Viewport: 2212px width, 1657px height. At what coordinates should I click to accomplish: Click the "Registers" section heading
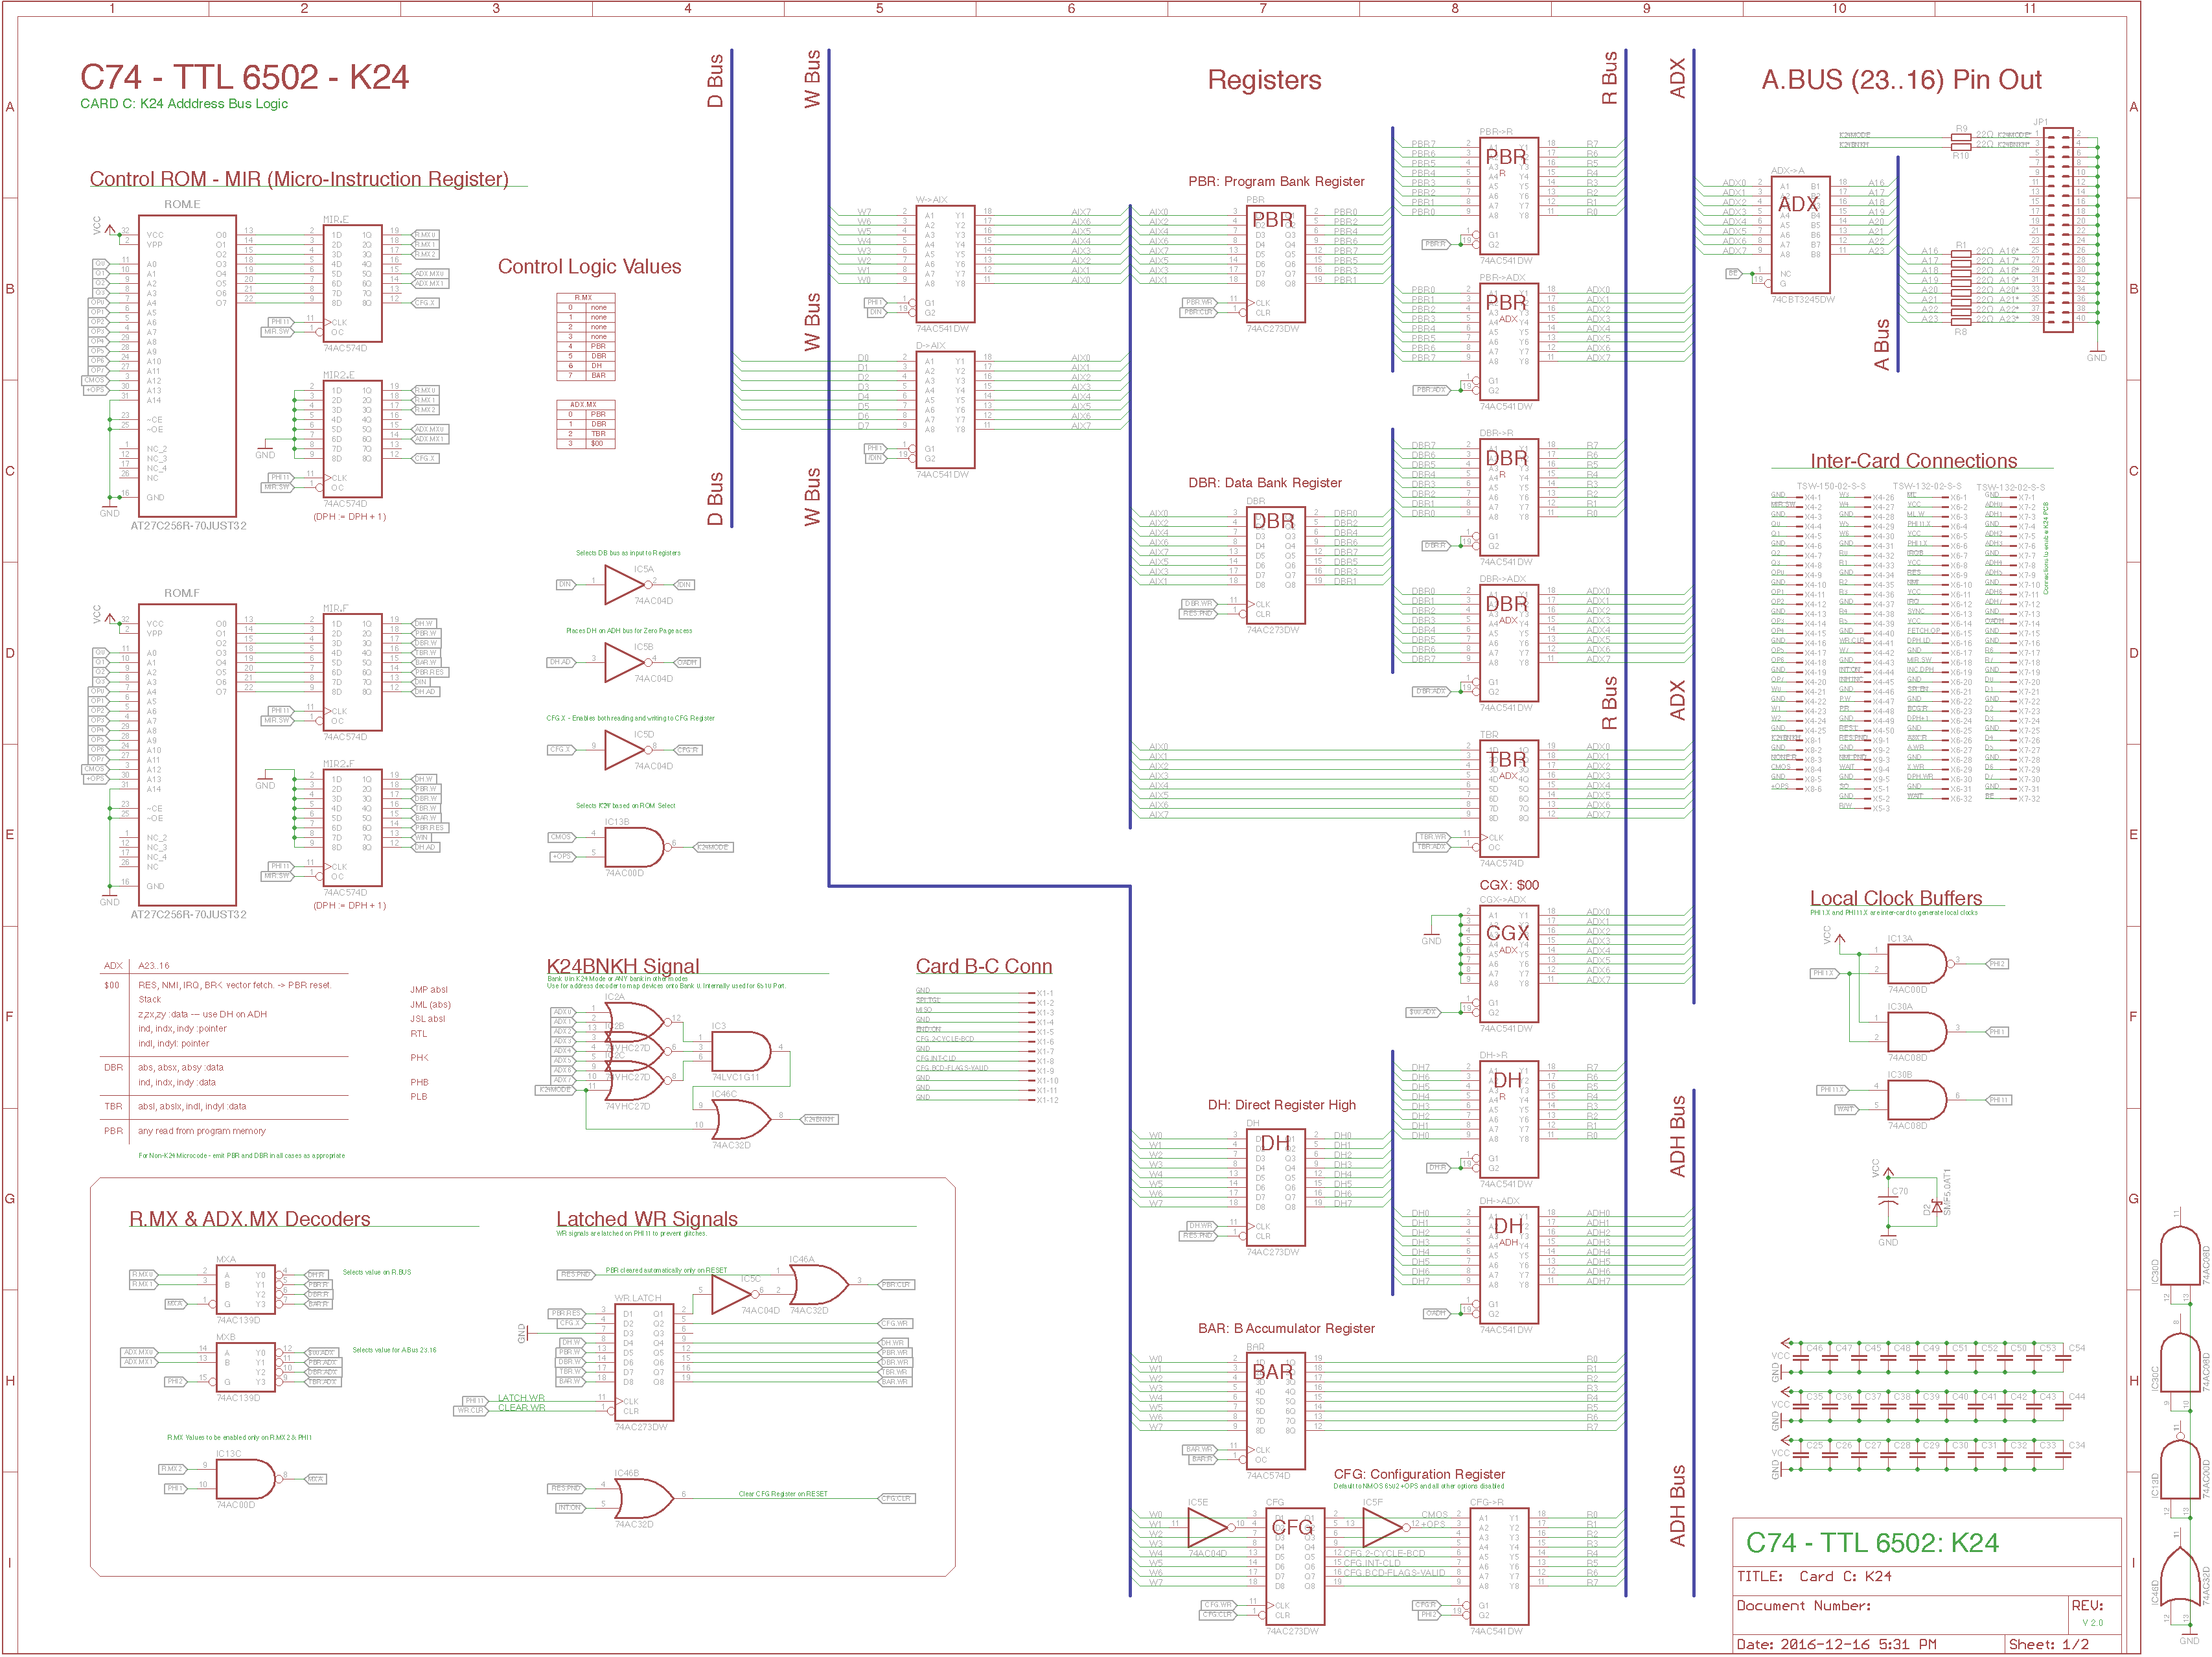(x=1264, y=80)
